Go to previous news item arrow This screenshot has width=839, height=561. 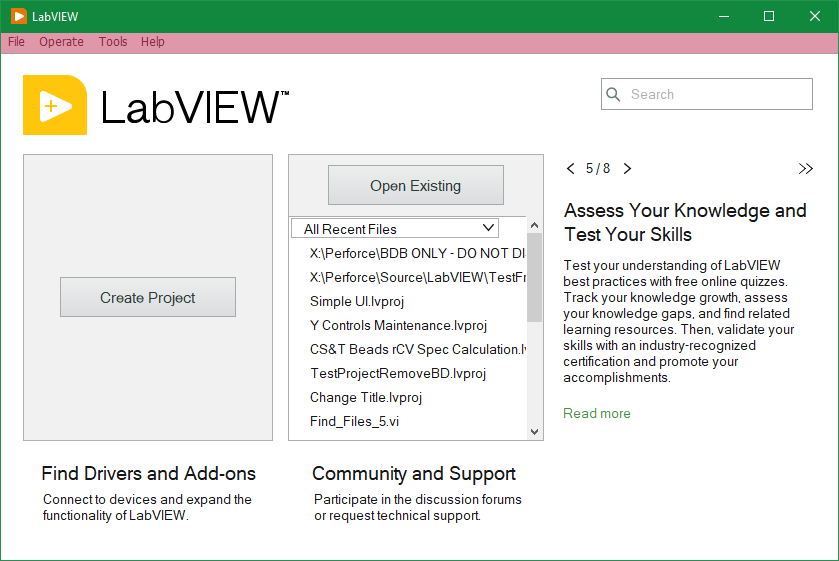pyautogui.click(x=570, y=169)
